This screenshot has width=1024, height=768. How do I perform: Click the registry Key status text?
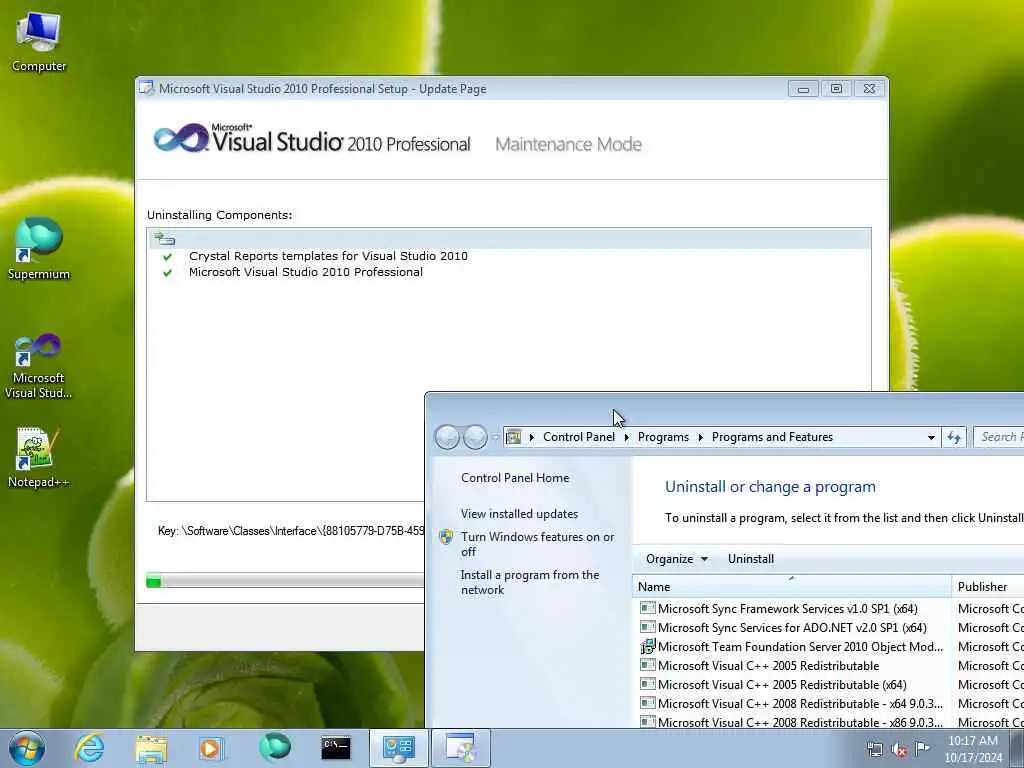[x=291, y=531]
